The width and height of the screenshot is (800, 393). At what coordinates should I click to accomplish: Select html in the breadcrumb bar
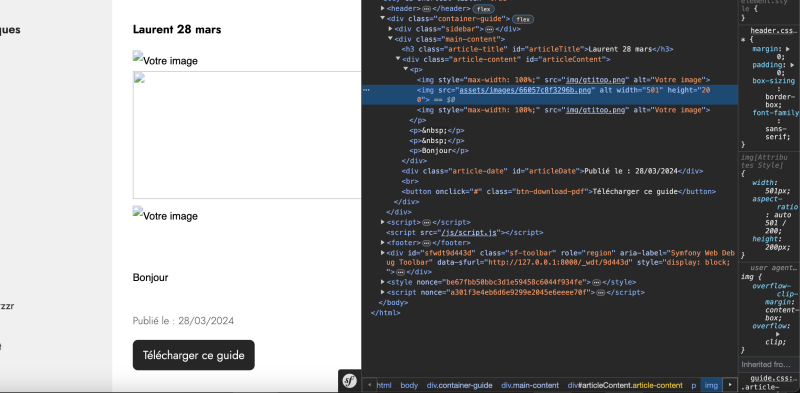click(384, 385)
